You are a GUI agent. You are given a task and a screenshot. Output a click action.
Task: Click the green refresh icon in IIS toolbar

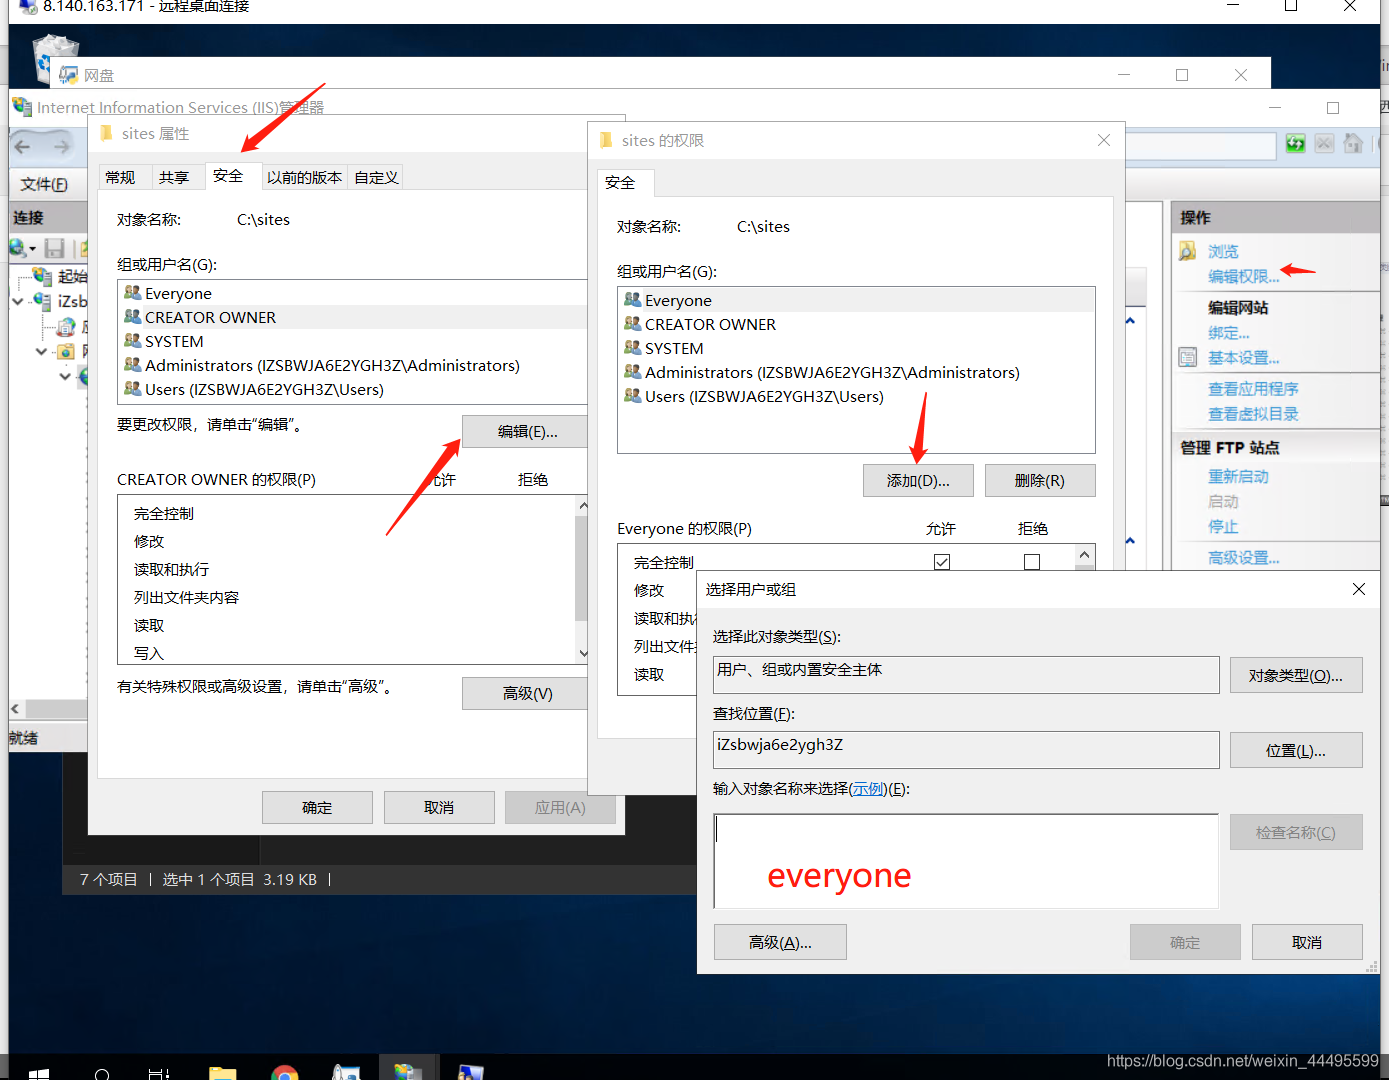(1295, 143)
